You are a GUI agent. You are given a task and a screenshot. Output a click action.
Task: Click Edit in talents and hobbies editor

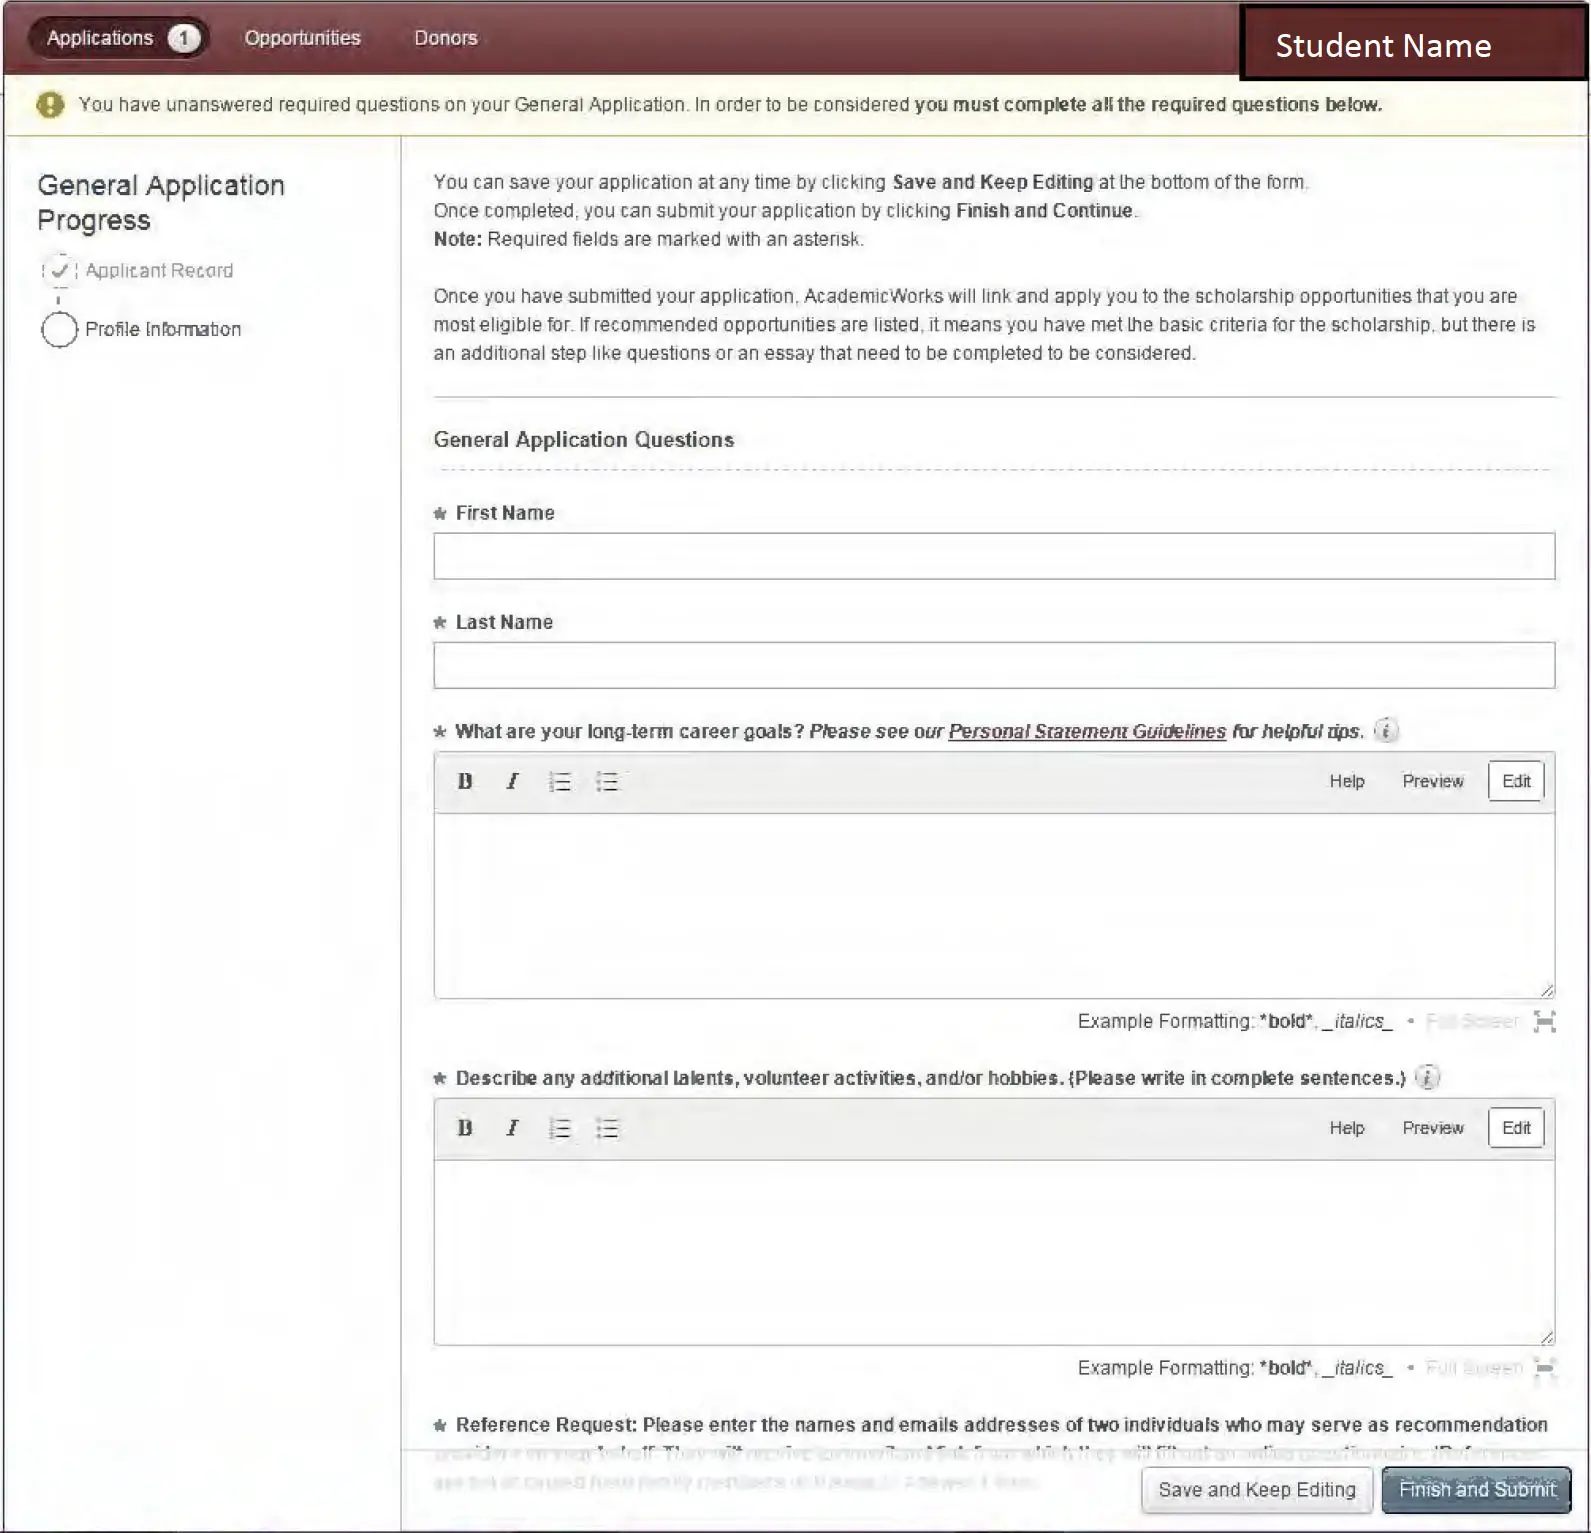[1516, 1128]
